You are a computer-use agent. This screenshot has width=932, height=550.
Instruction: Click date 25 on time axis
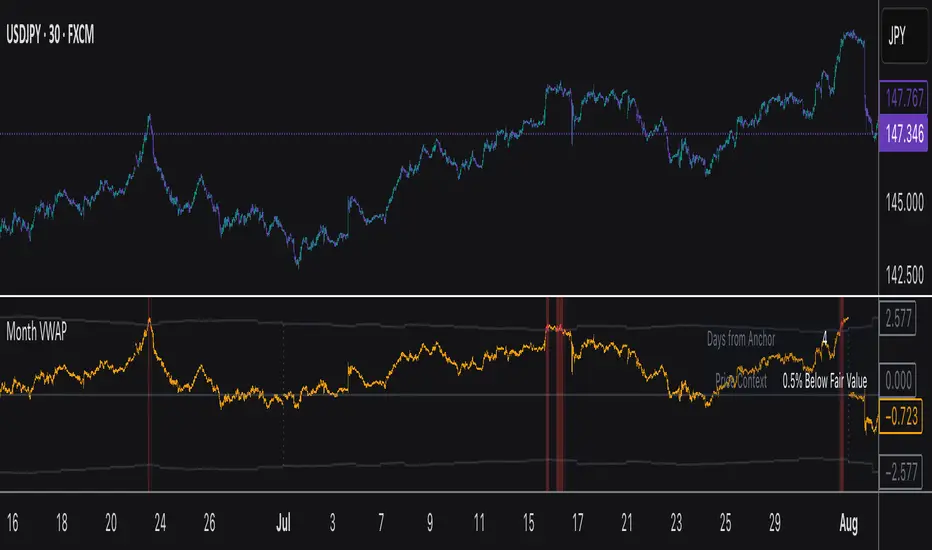point(725,523)
